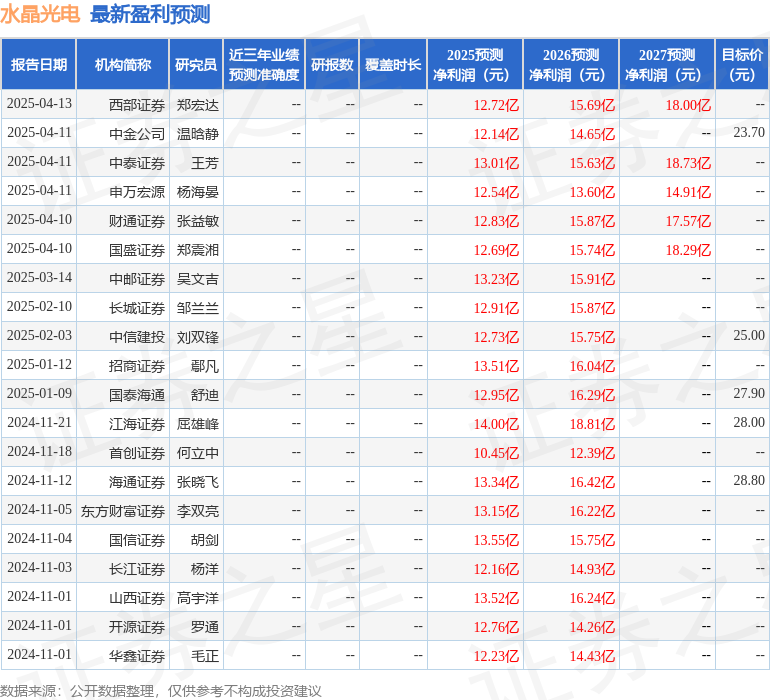This screenshot has height=700, width=770.
Task: Select the 2027预测净利润 column header
Action: pyautogui.click(x=667, y=65)
